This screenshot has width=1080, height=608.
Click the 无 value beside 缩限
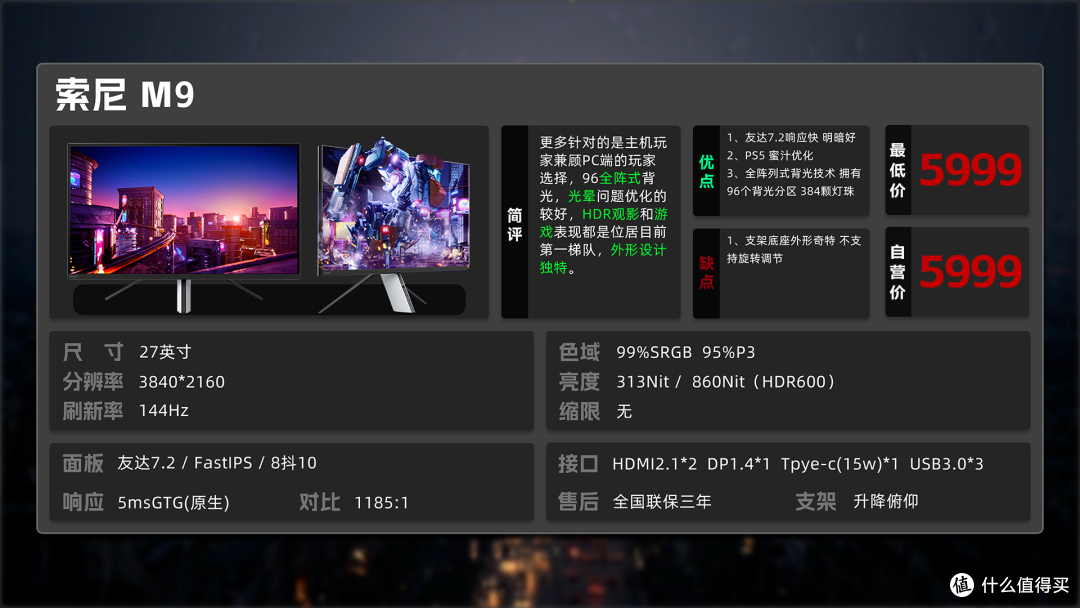[x=624, y=412]
